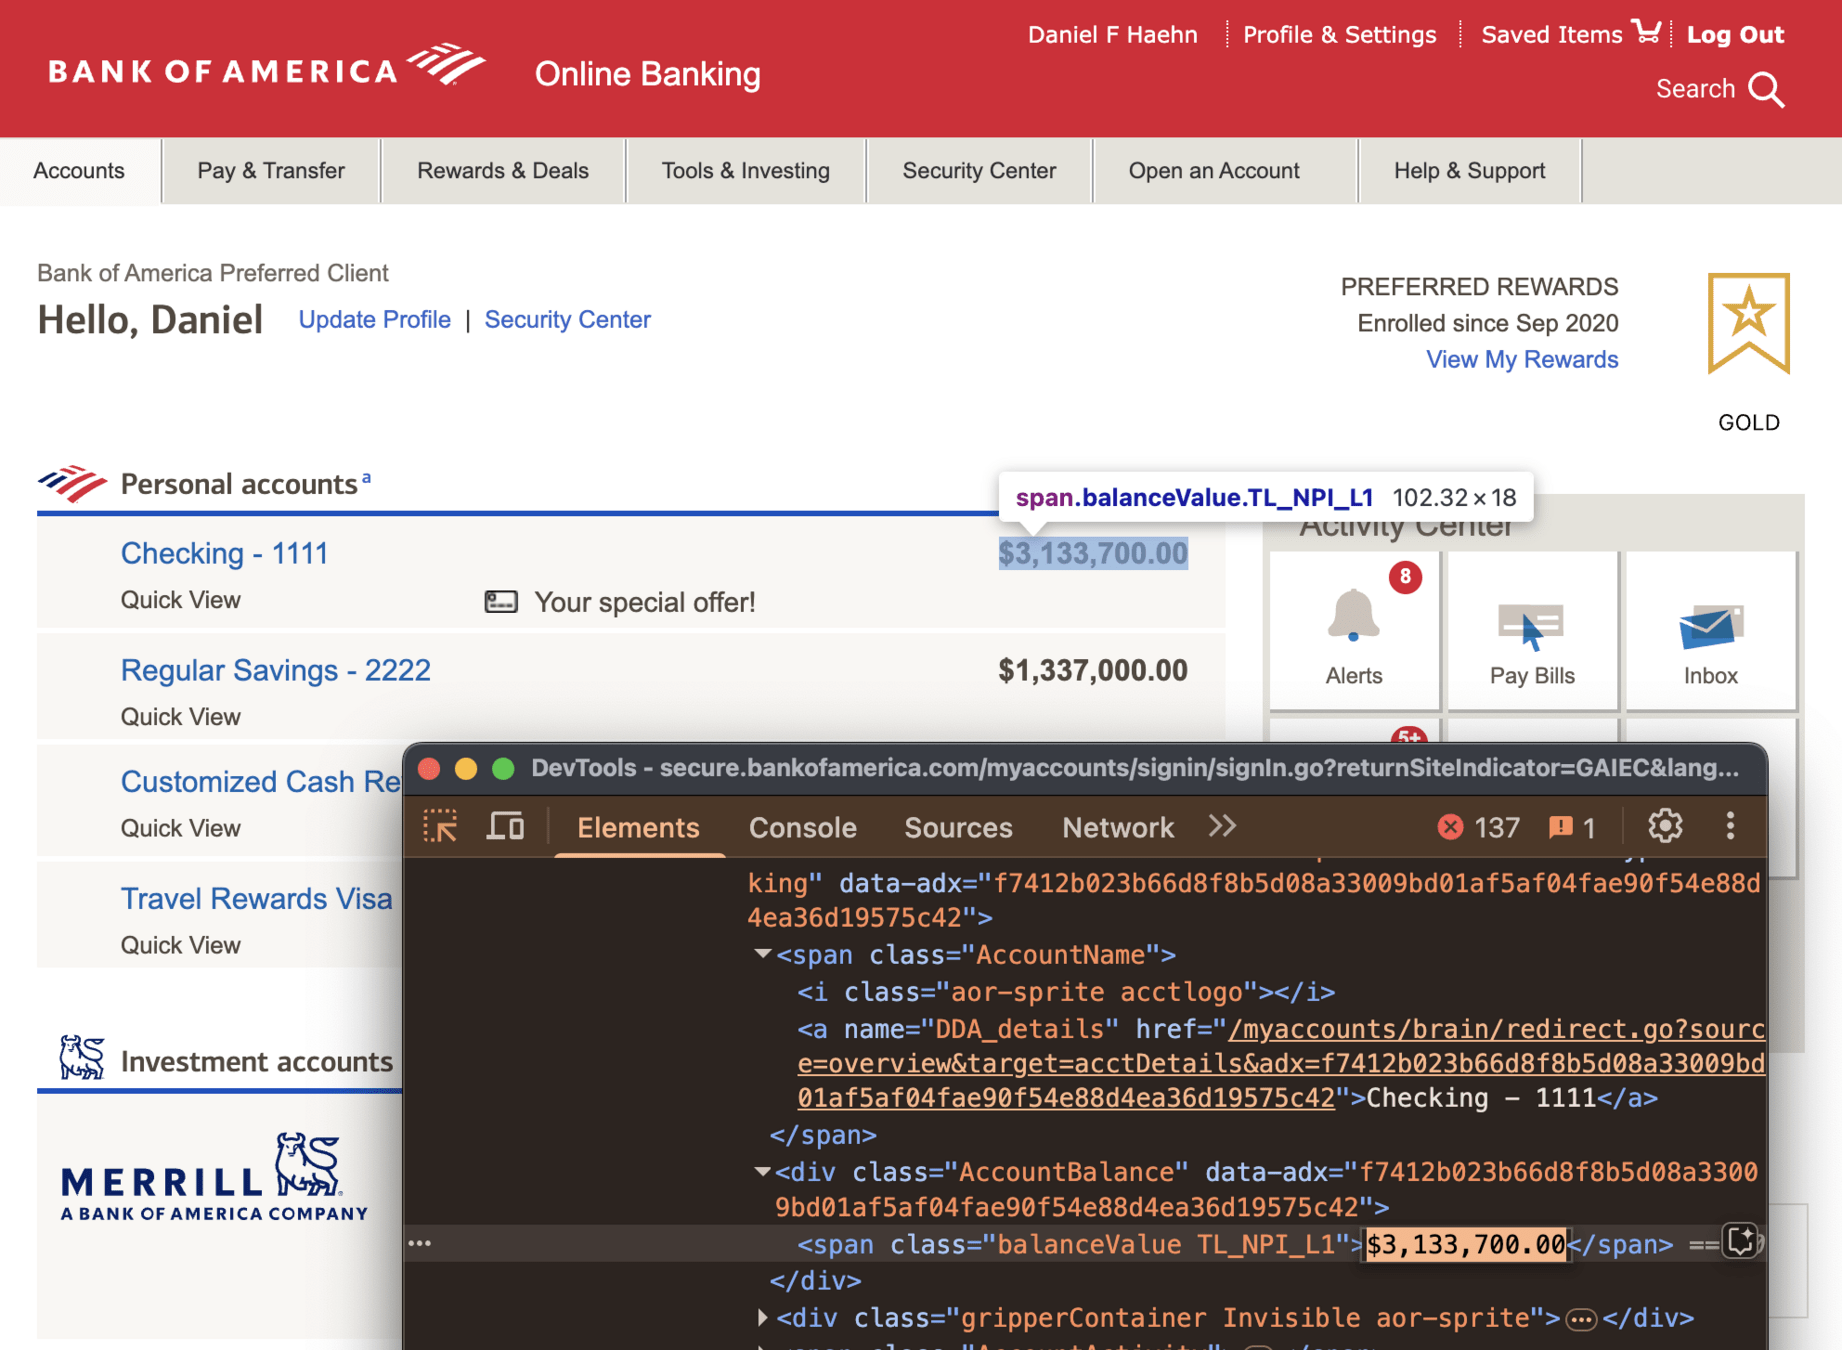Switch to DevTools Sources tab

(958, 828)
